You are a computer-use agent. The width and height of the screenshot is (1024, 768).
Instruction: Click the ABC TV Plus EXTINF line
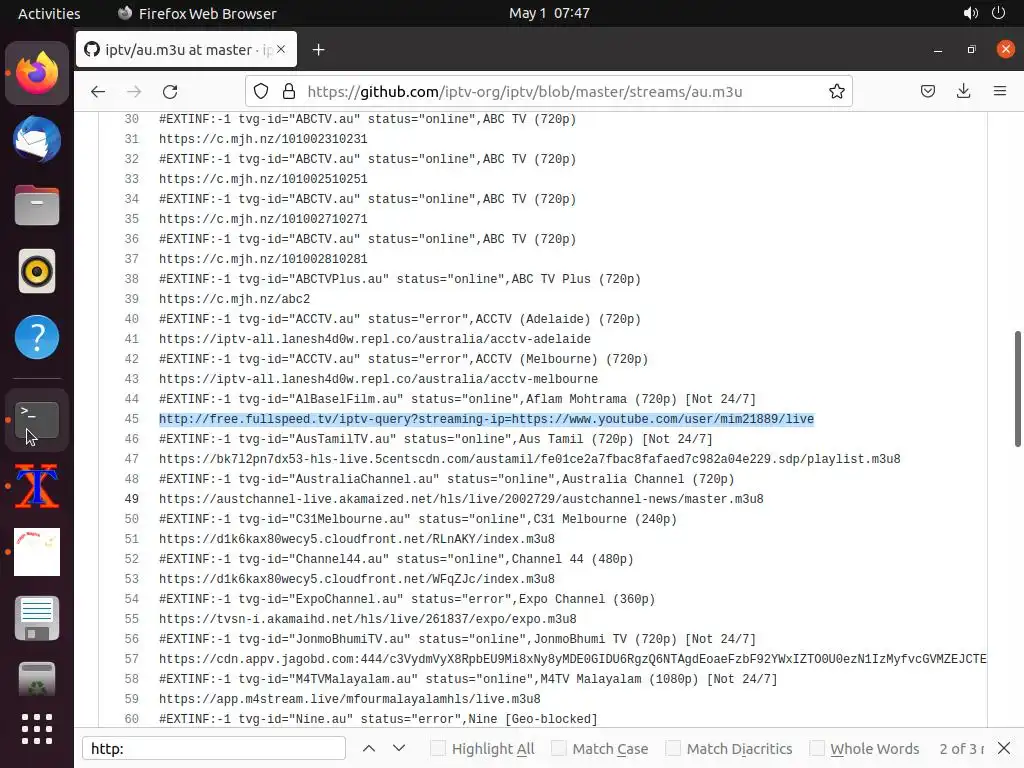(400, 280)
